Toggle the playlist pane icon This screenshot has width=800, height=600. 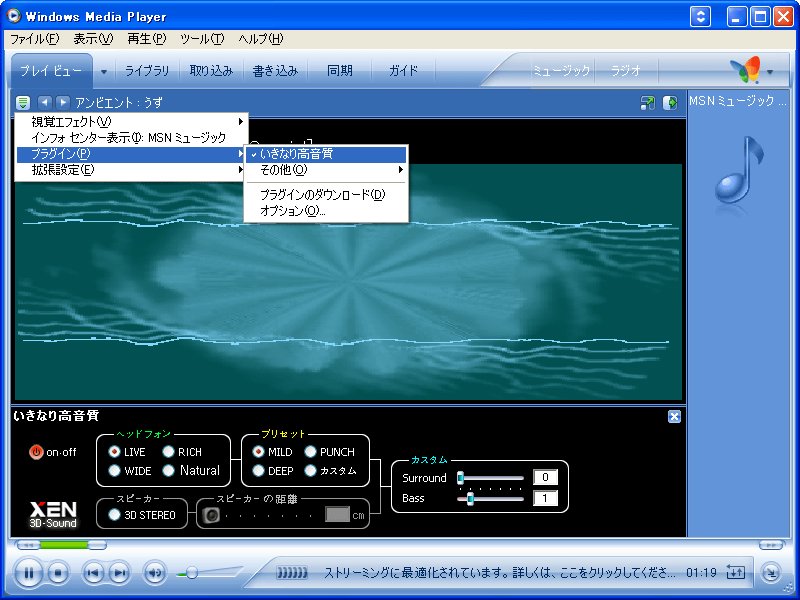[x=670, y=103]
